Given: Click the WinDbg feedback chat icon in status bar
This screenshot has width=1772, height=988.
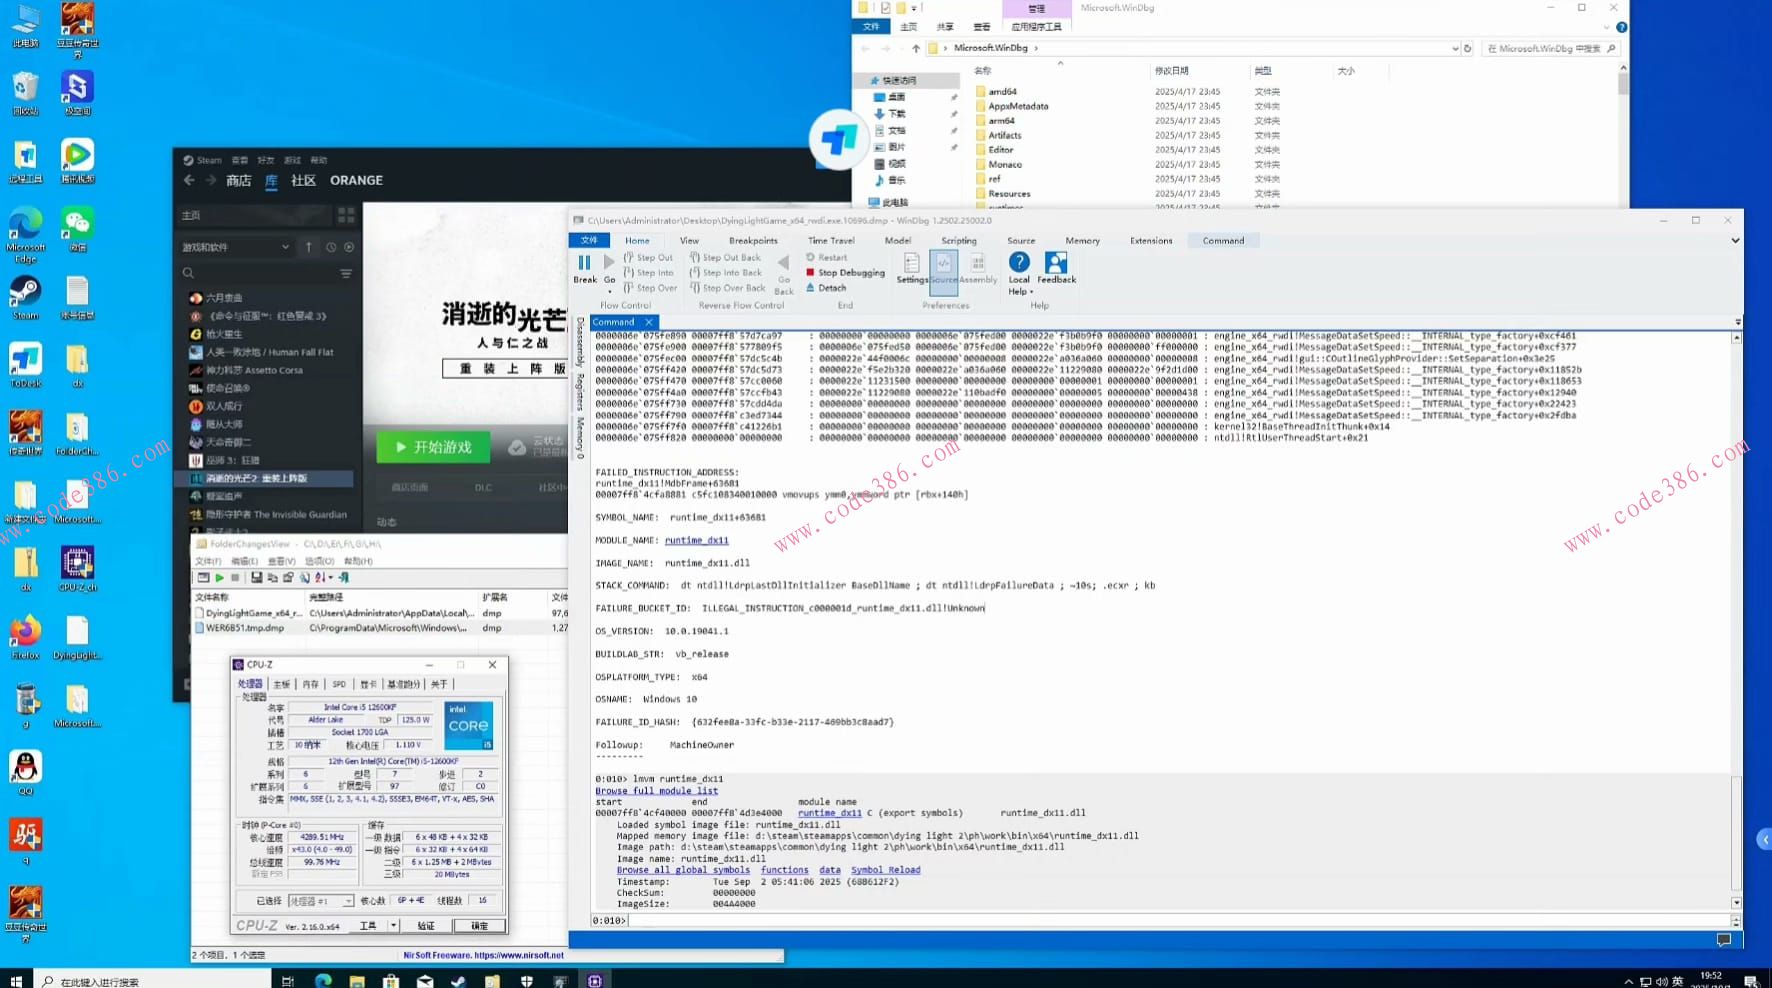Looking at the screenshot, I should point(1723,939).
